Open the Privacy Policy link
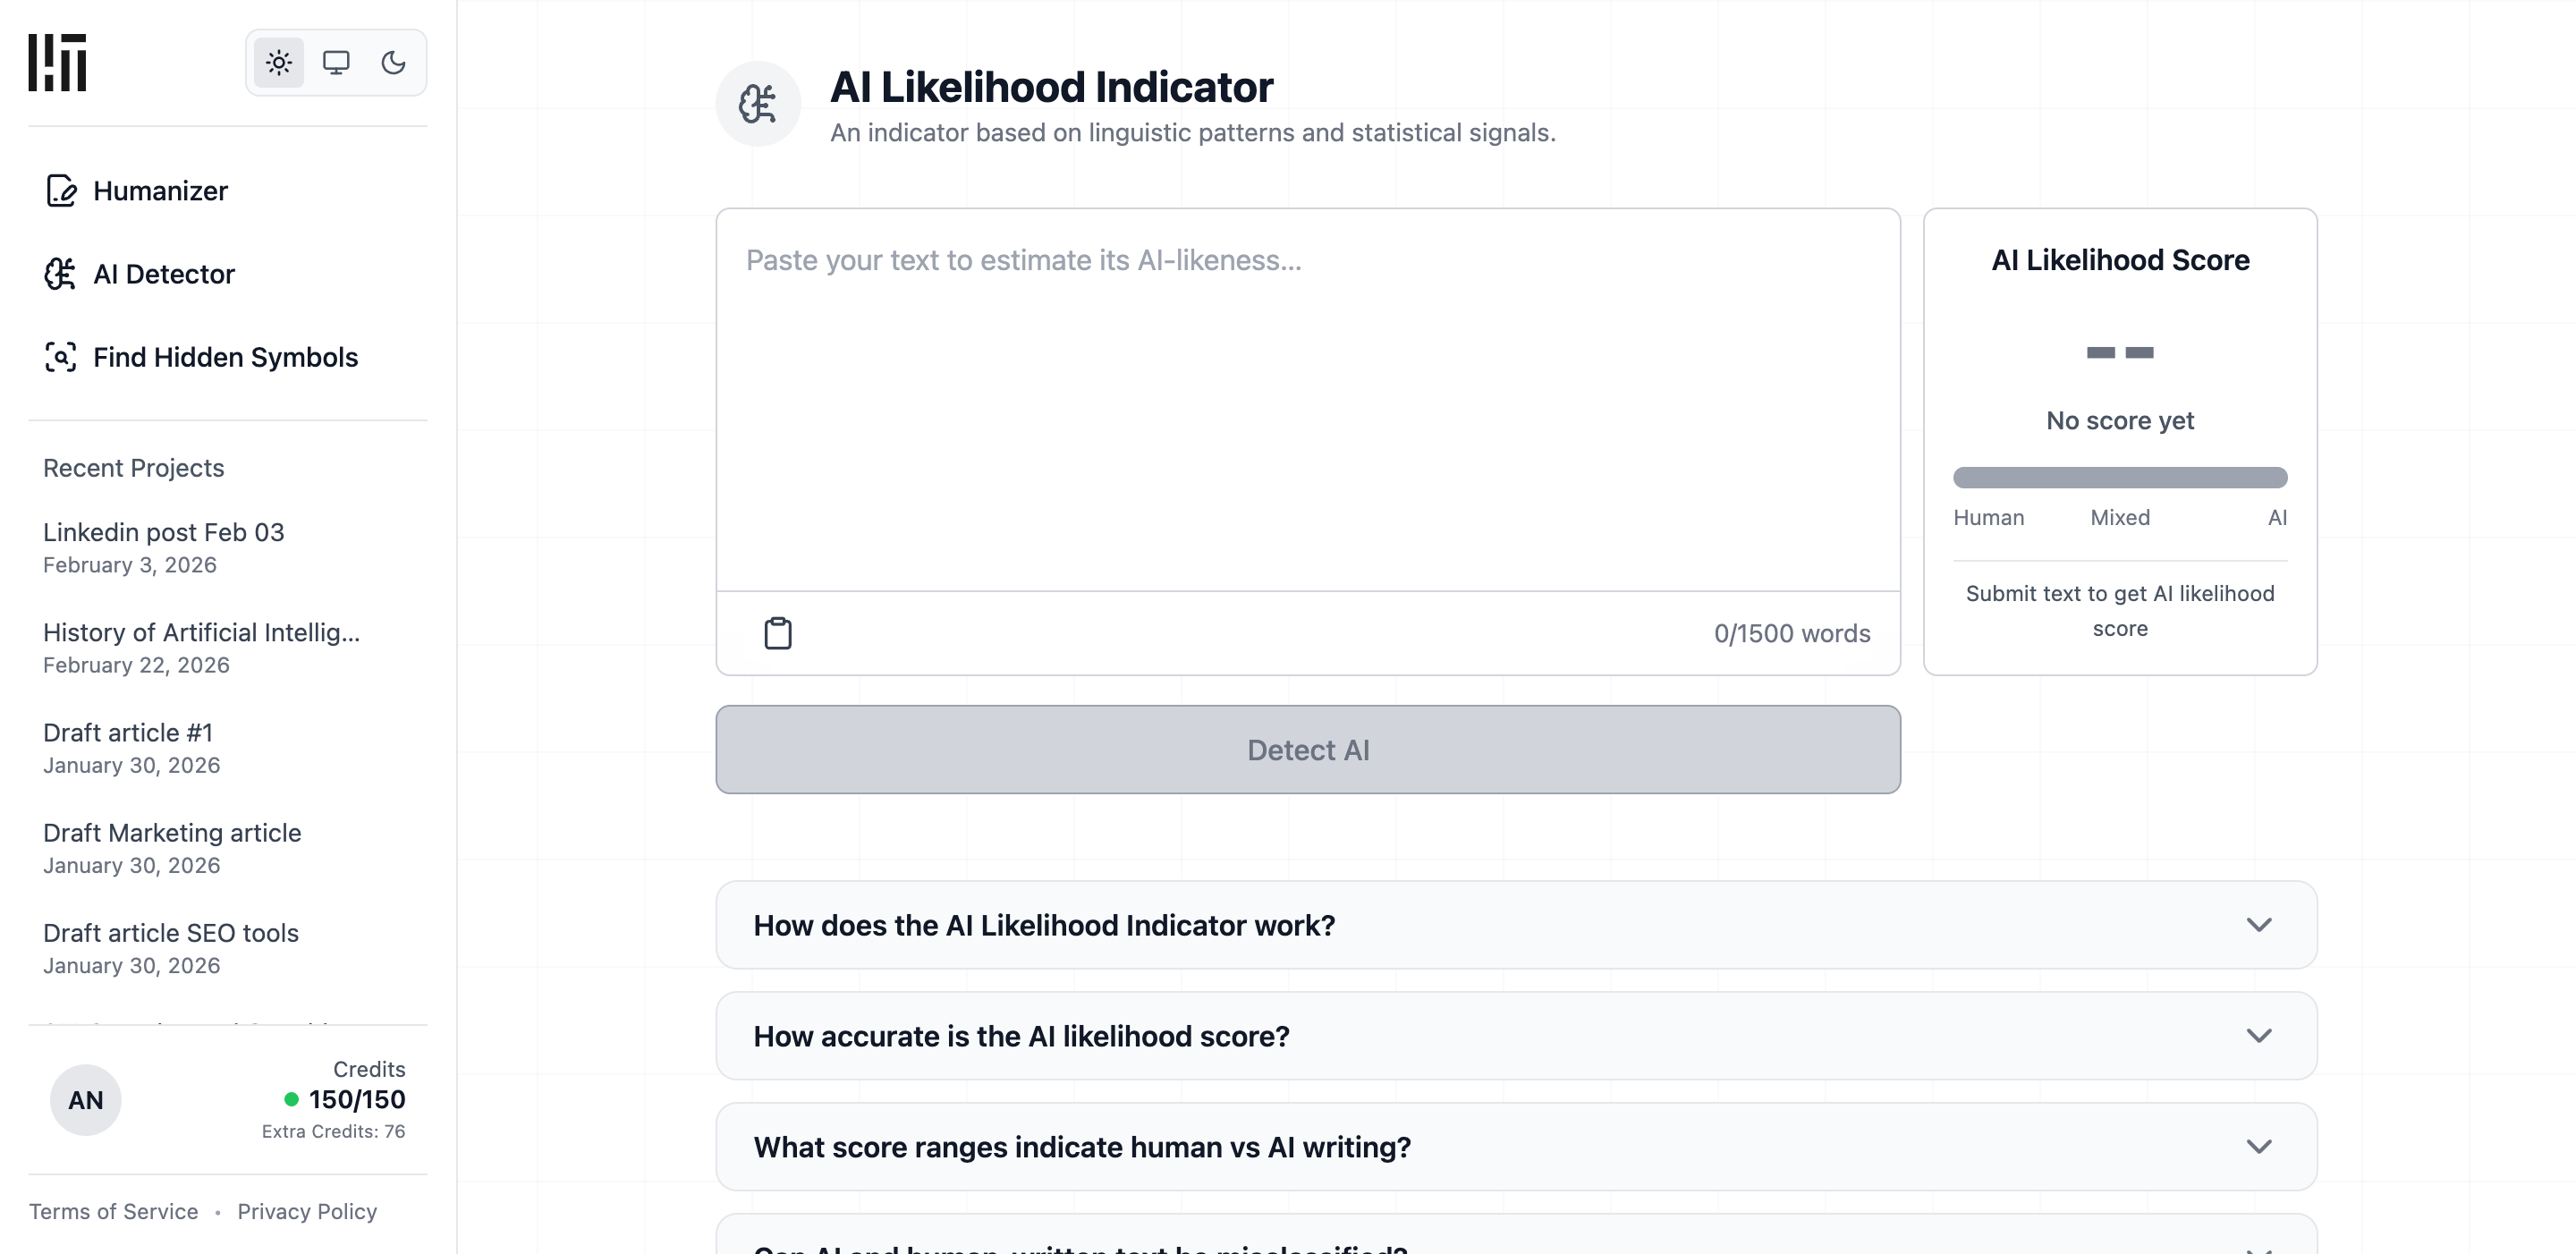 [x=307, y=1211]
